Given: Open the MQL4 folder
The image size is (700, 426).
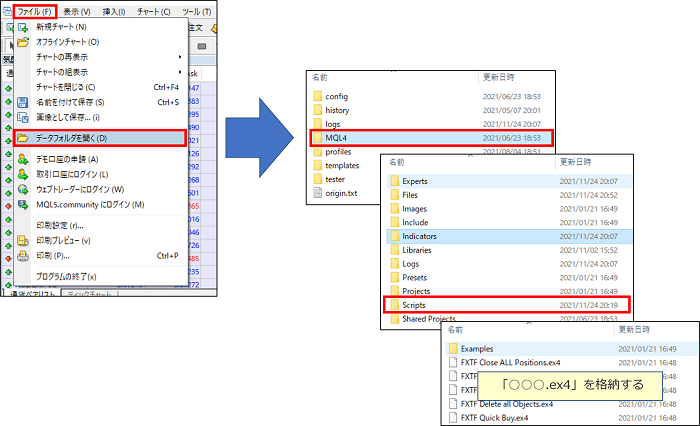Looking at the screenshot, I should 337,137.
